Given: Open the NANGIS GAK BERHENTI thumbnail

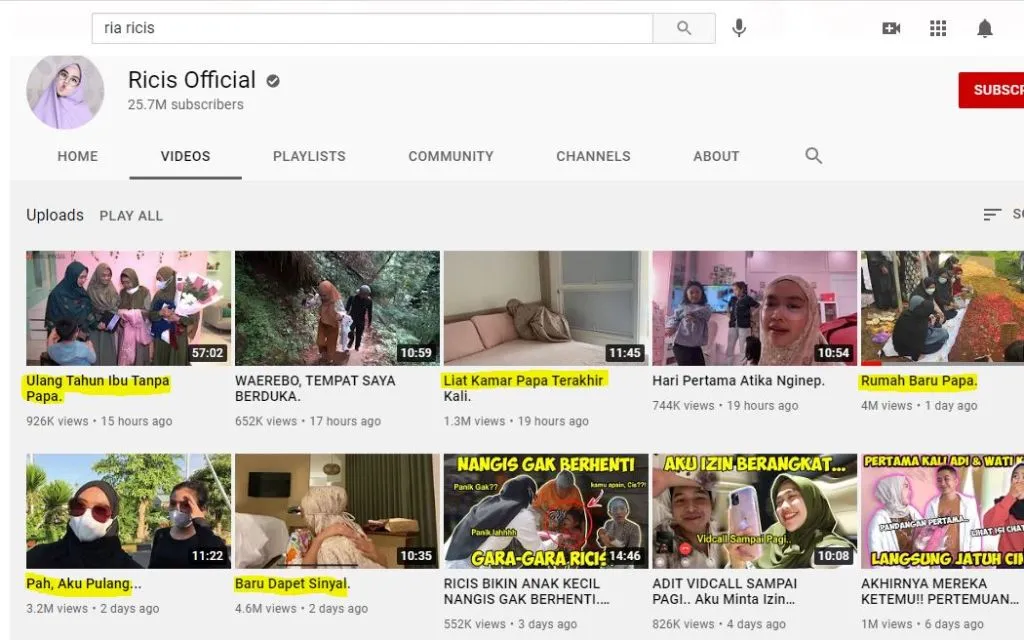Looking at the screenshot, I should [546, 511].
